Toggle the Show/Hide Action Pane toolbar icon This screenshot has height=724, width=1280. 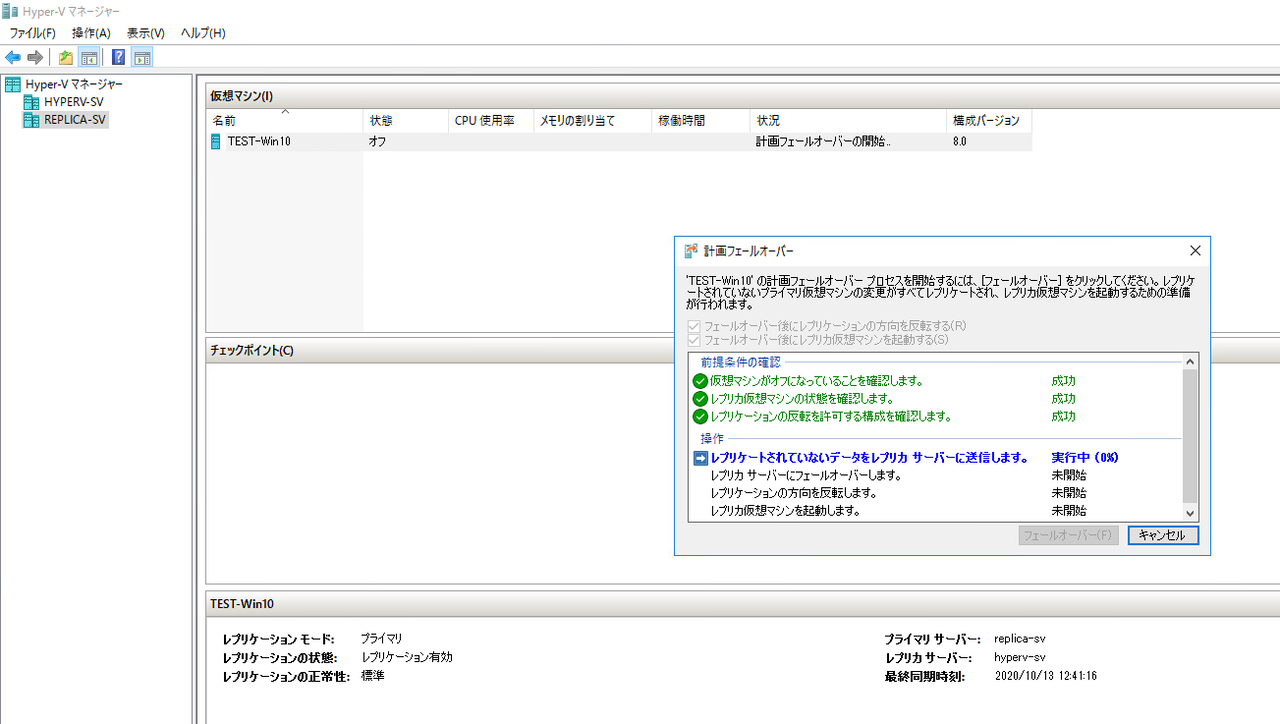[142, 57]
